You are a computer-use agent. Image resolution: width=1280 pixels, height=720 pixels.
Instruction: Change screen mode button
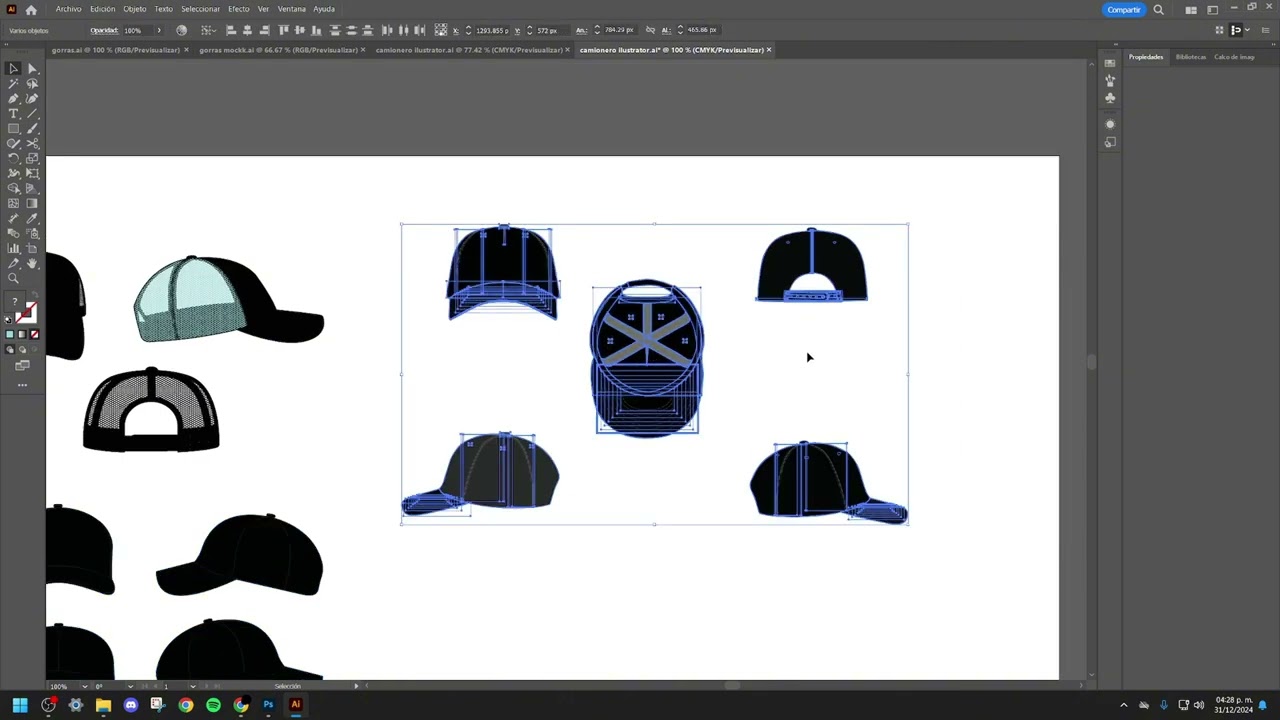22,366
